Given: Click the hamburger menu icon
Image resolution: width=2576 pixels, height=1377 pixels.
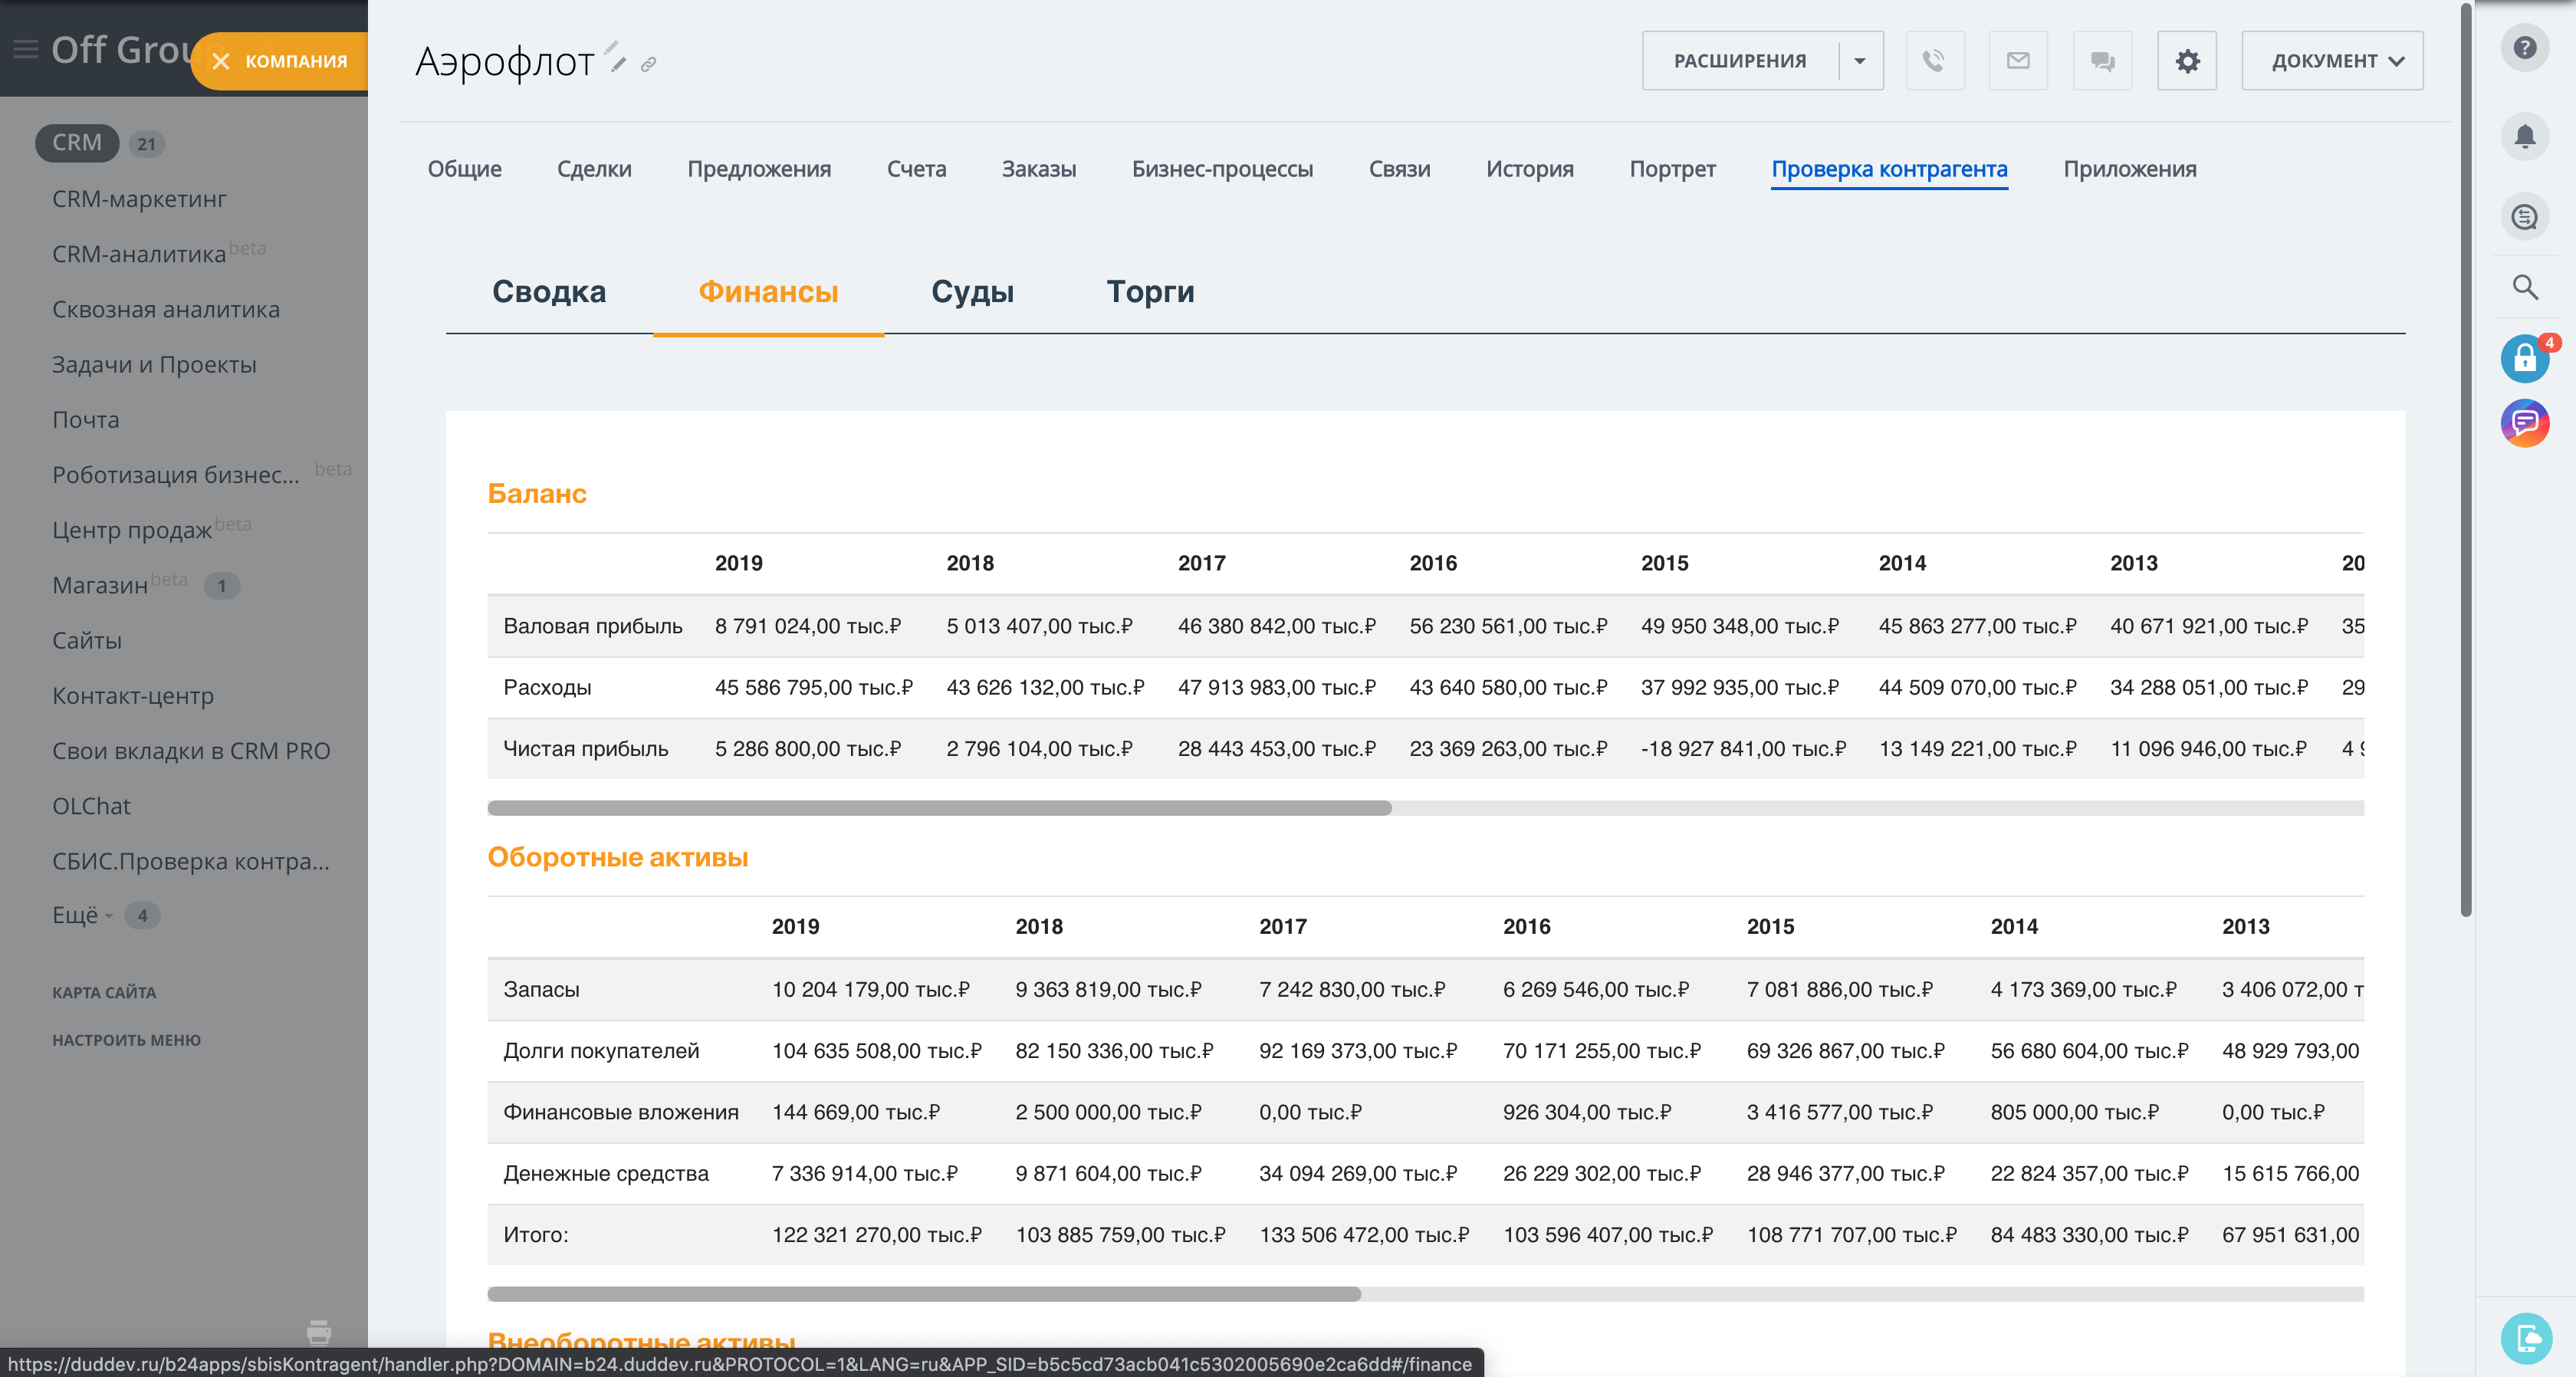Looking at the screenshot, I should [x=26, y=49].
